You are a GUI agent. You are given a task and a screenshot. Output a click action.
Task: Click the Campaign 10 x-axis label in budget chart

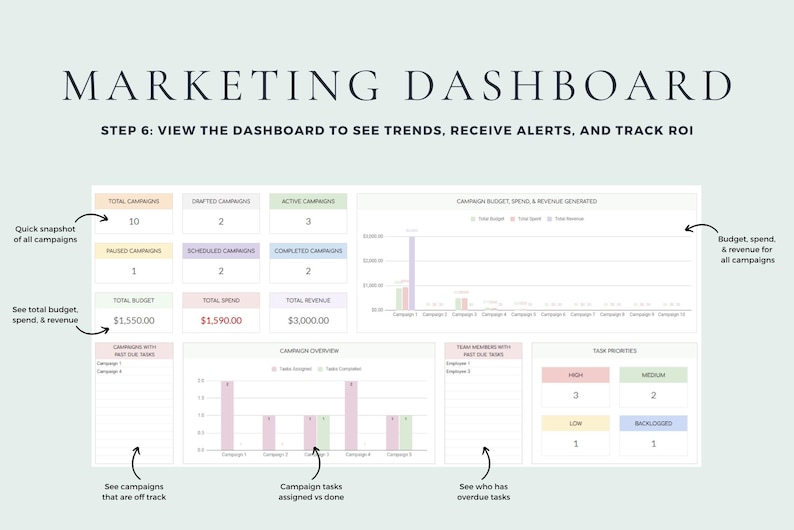(671, 314)
